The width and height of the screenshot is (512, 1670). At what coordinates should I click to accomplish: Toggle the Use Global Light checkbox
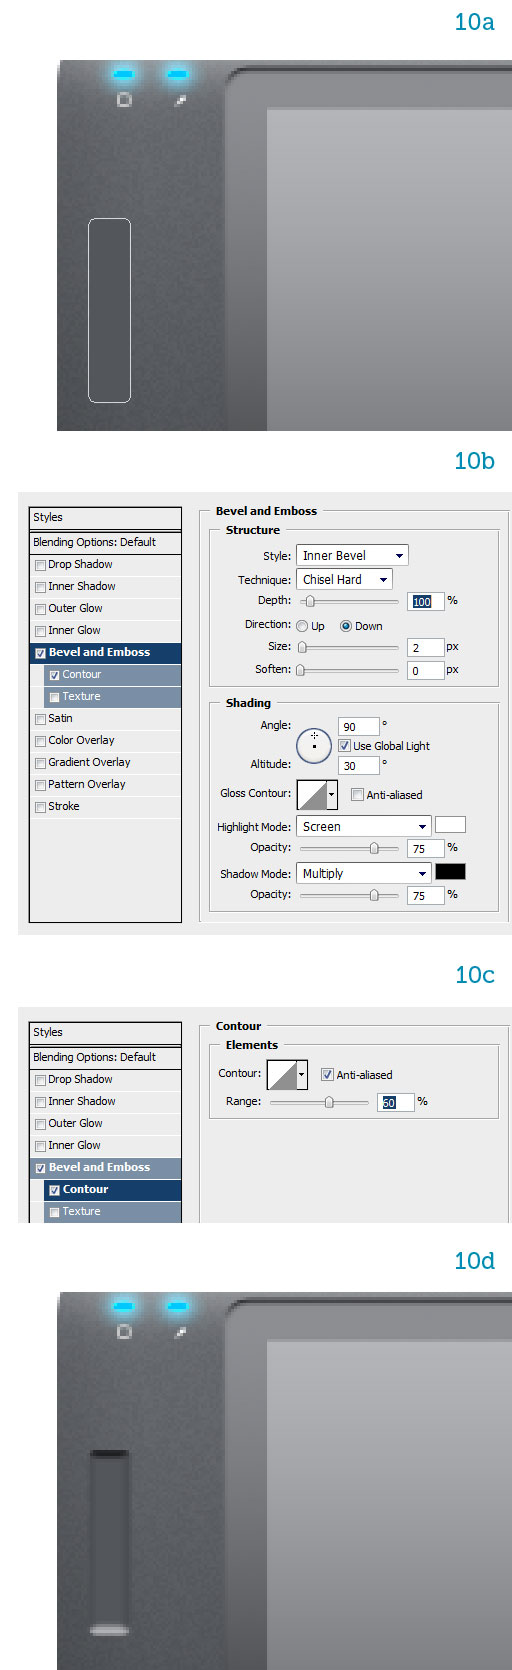344,746
